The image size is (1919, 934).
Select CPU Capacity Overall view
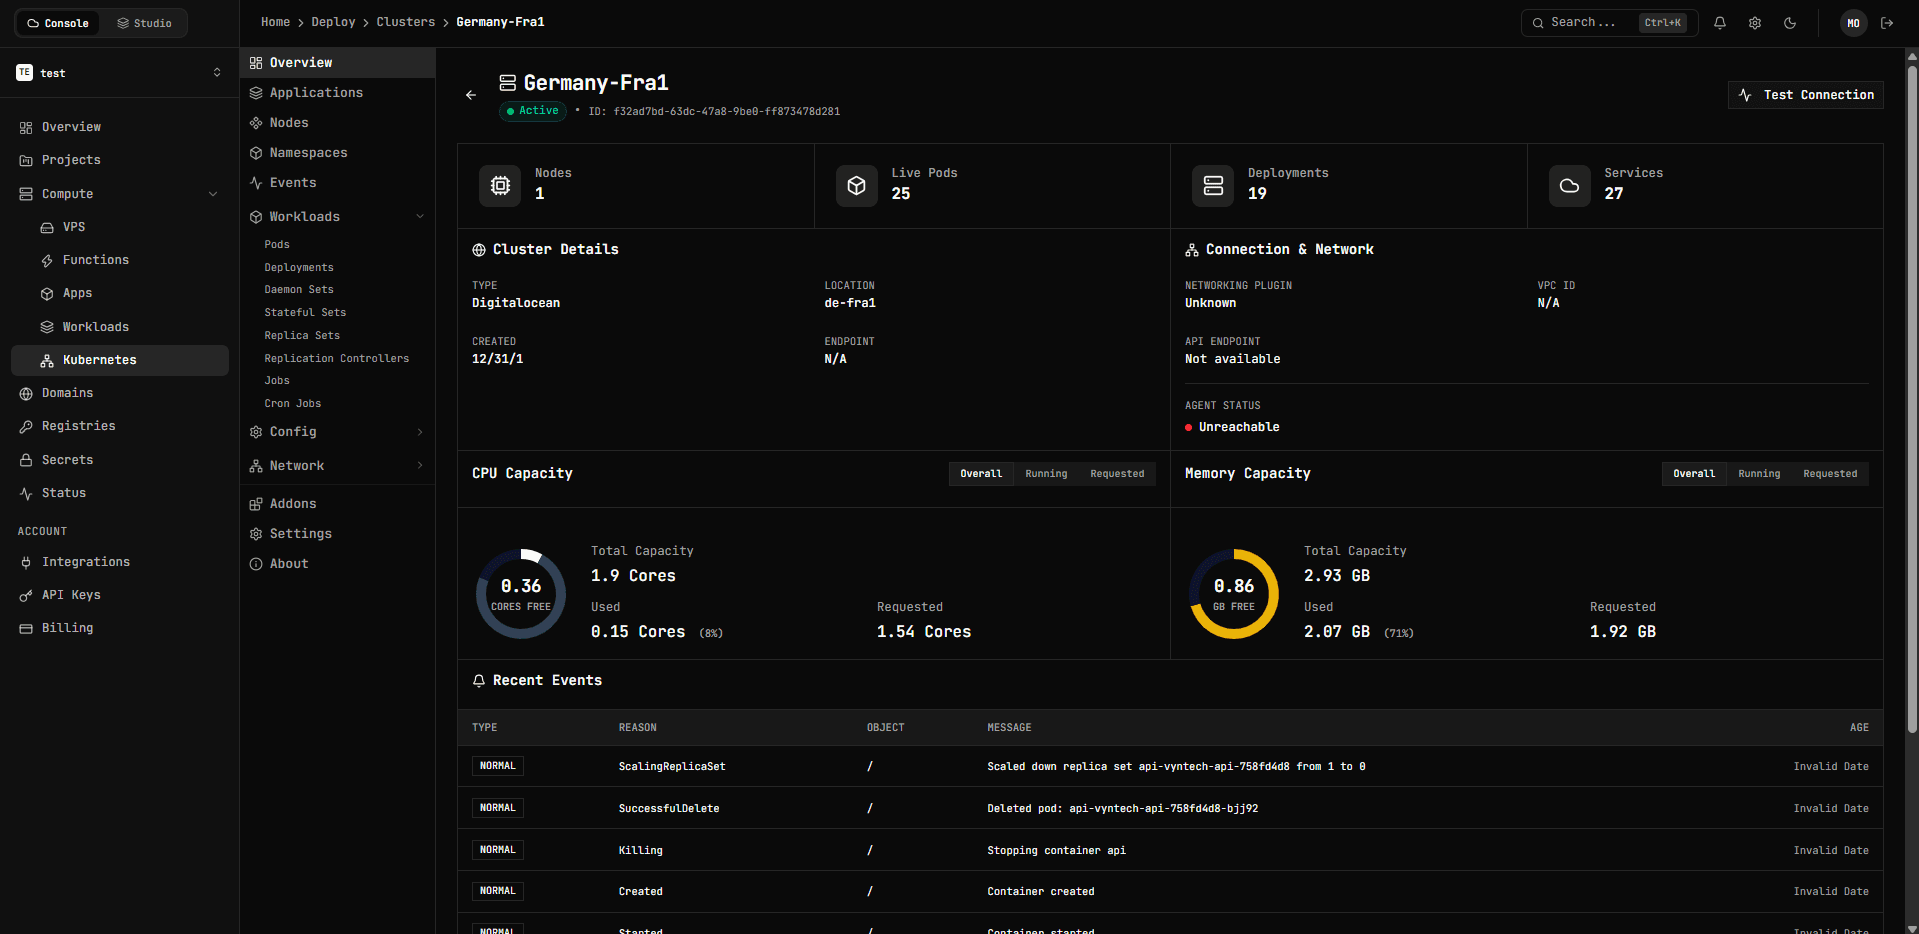tap(981, 474)
